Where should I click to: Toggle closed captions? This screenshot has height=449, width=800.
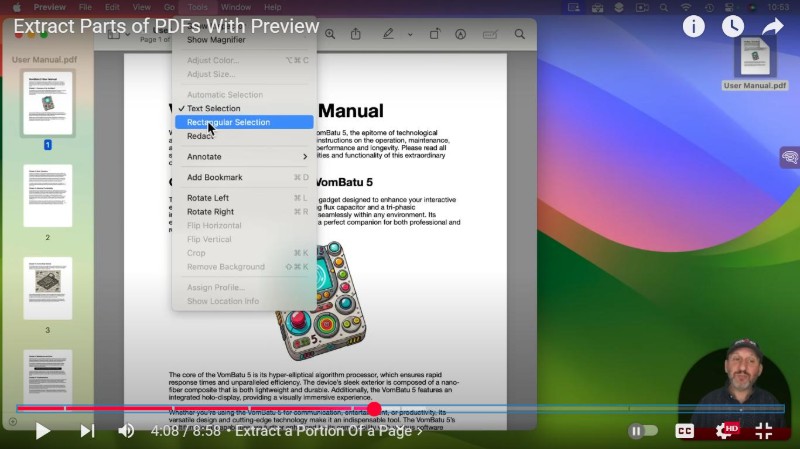click(684, 431)
